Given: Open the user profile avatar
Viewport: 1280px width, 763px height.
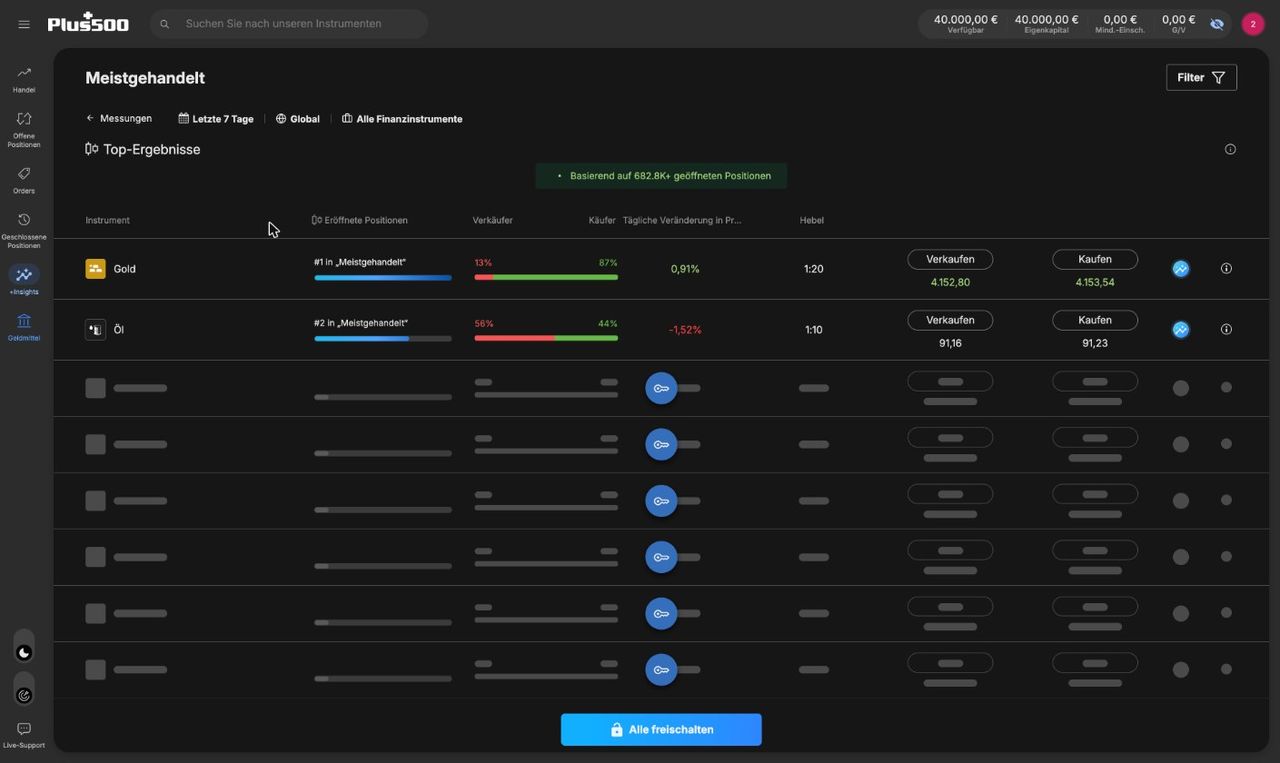Looking at the screenshot, I should point(1253,24).
